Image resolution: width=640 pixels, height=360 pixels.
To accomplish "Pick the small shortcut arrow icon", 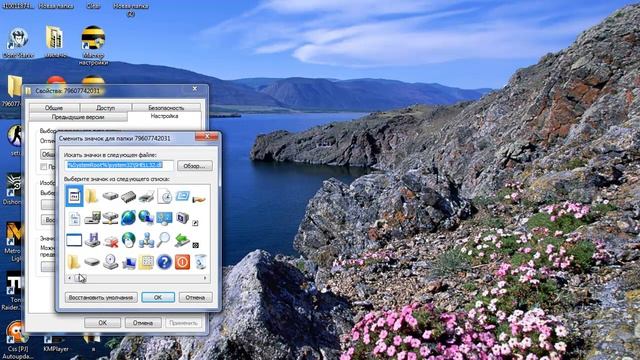I will pos(196,223).
